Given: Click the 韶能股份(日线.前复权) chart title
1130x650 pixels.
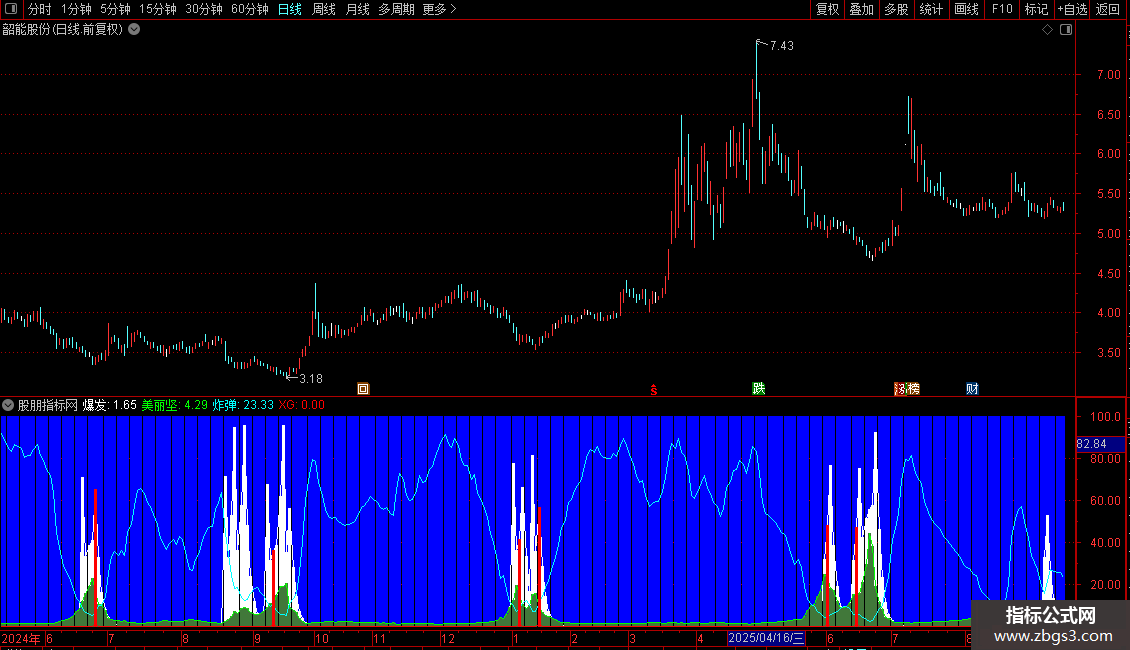Looking at the screenshot, I should pyautogui.click(x=63, y=30).
